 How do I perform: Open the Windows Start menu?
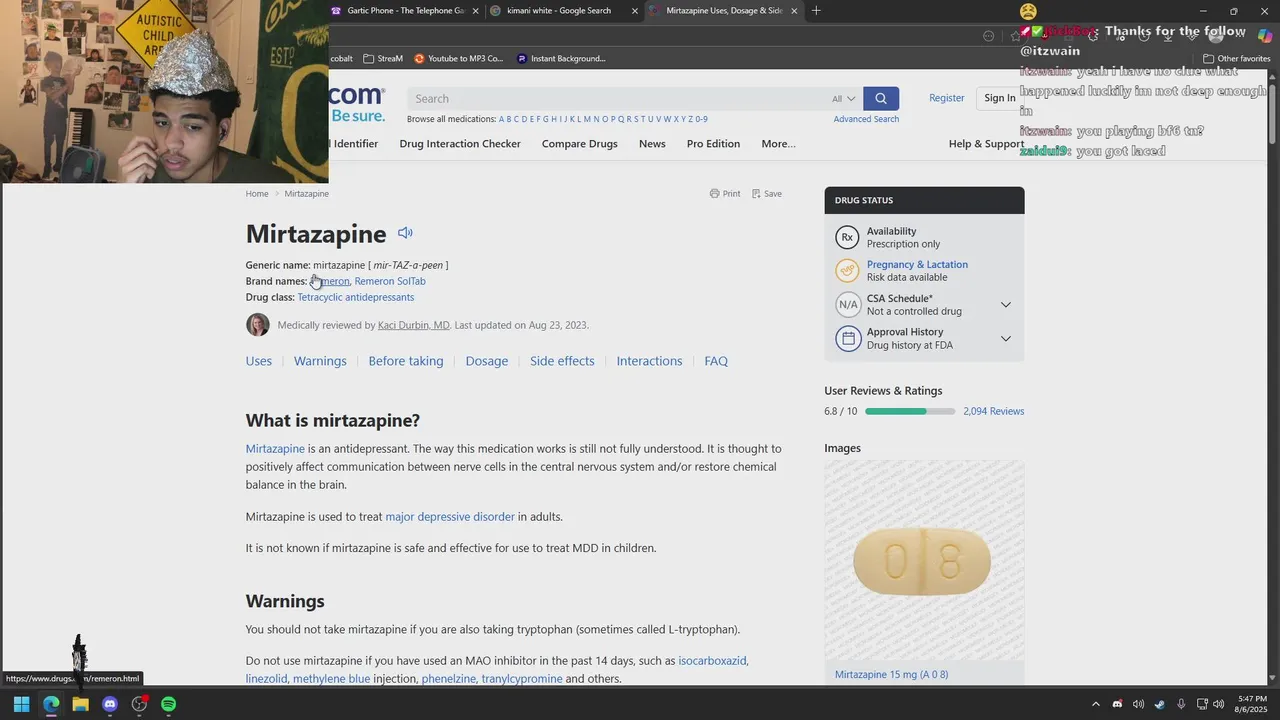coord(21,704)
